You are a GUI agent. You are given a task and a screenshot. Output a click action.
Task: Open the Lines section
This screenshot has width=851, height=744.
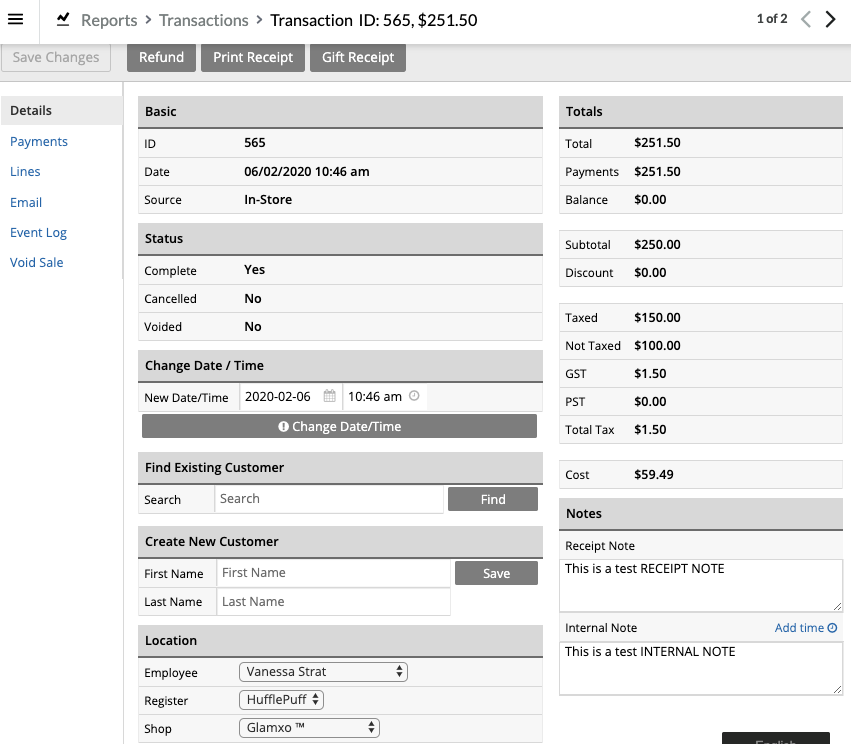point(26,171)
